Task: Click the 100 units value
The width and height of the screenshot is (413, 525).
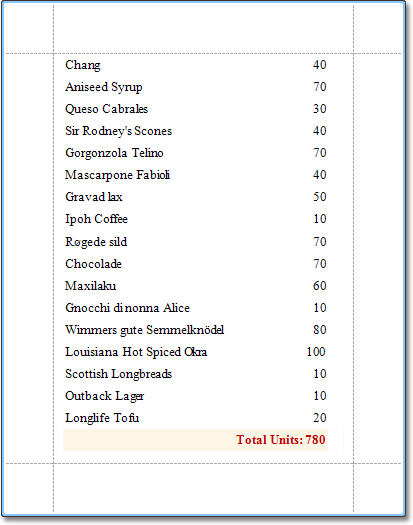Action: pyautogui.click(x=316, y=352)
